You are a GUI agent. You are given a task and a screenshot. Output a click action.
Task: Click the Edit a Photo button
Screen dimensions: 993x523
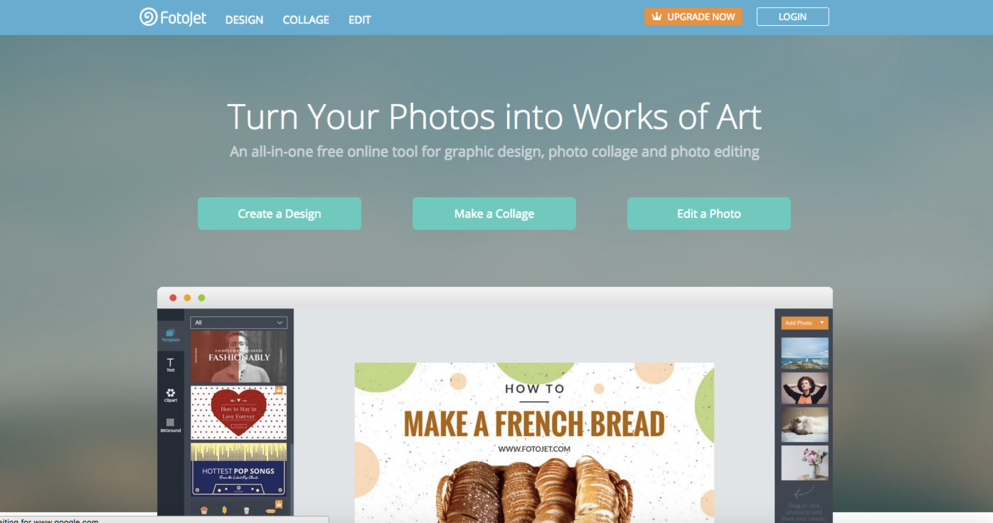[x=709, y=213]
